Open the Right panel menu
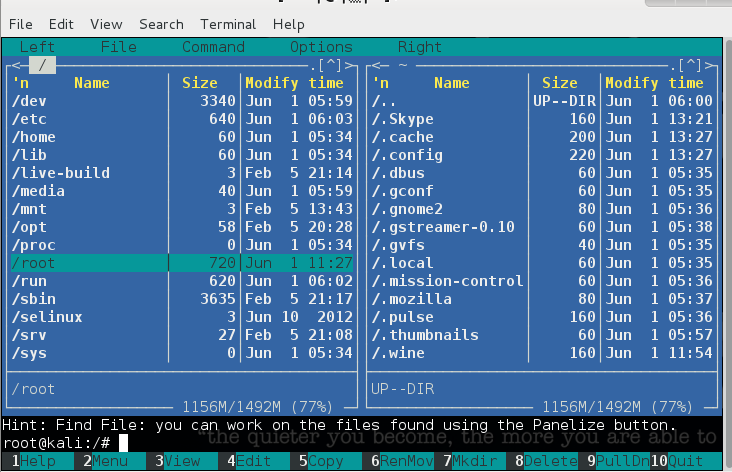 pyautogui.click(x=419, y=47)
